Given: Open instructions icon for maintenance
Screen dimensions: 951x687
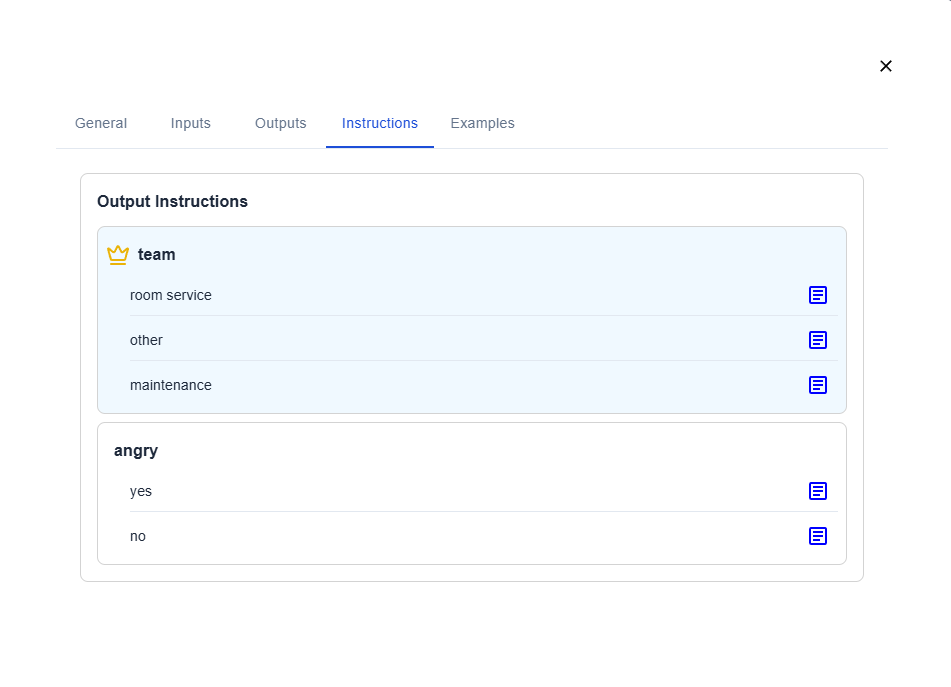Looking at the screenshot, I should 818,385.
